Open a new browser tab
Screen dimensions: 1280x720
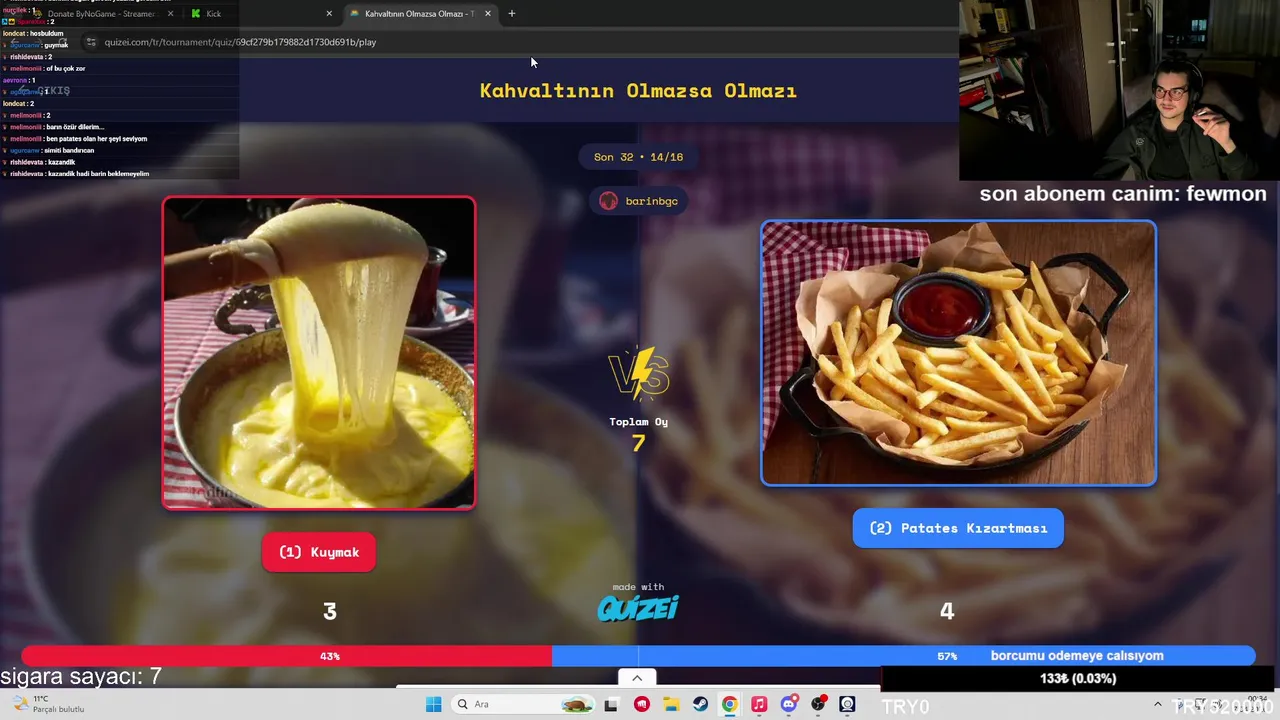click(512, 14)
